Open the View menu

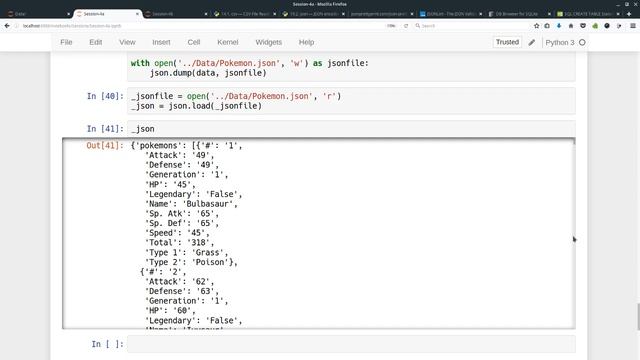coord(127,42)
